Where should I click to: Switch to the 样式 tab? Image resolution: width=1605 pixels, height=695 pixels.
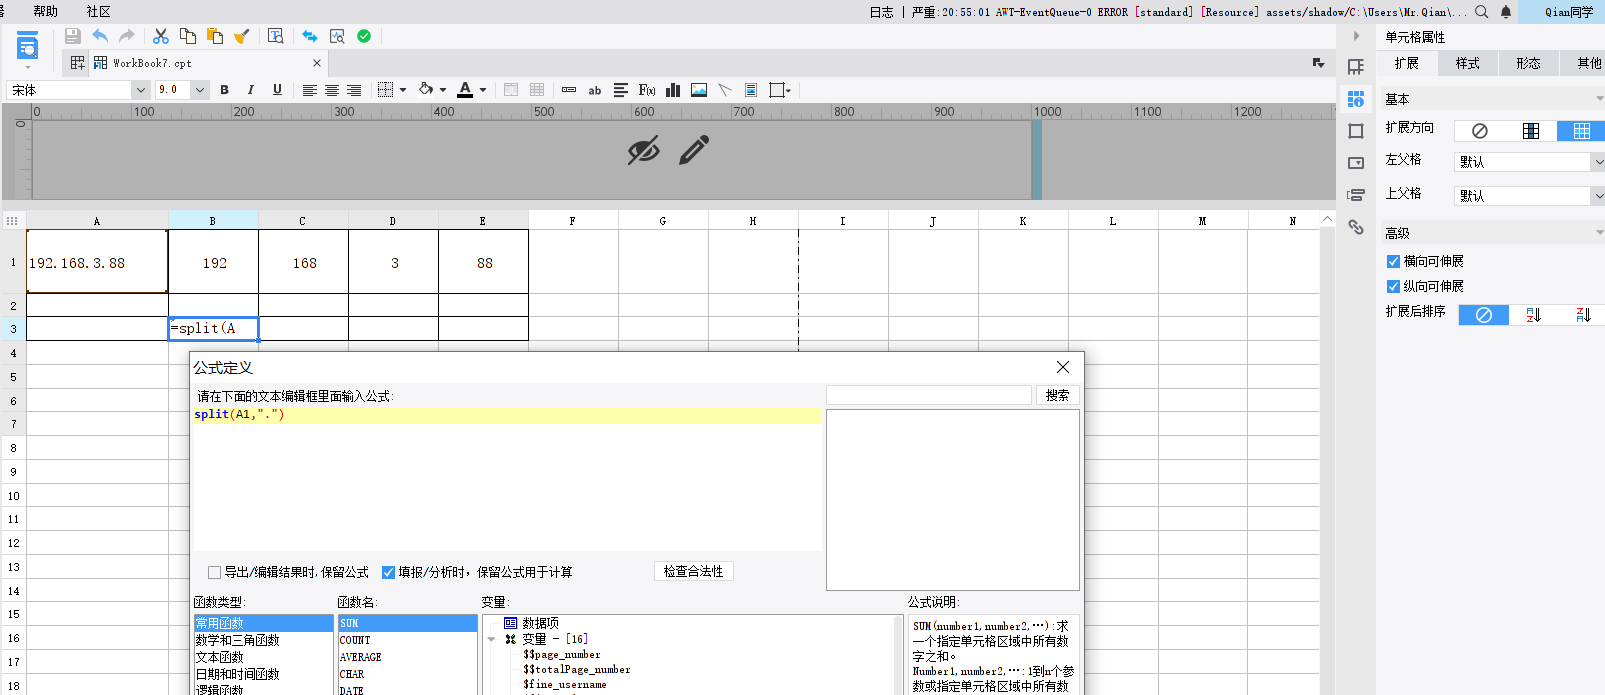click(x=1467, y=63)
